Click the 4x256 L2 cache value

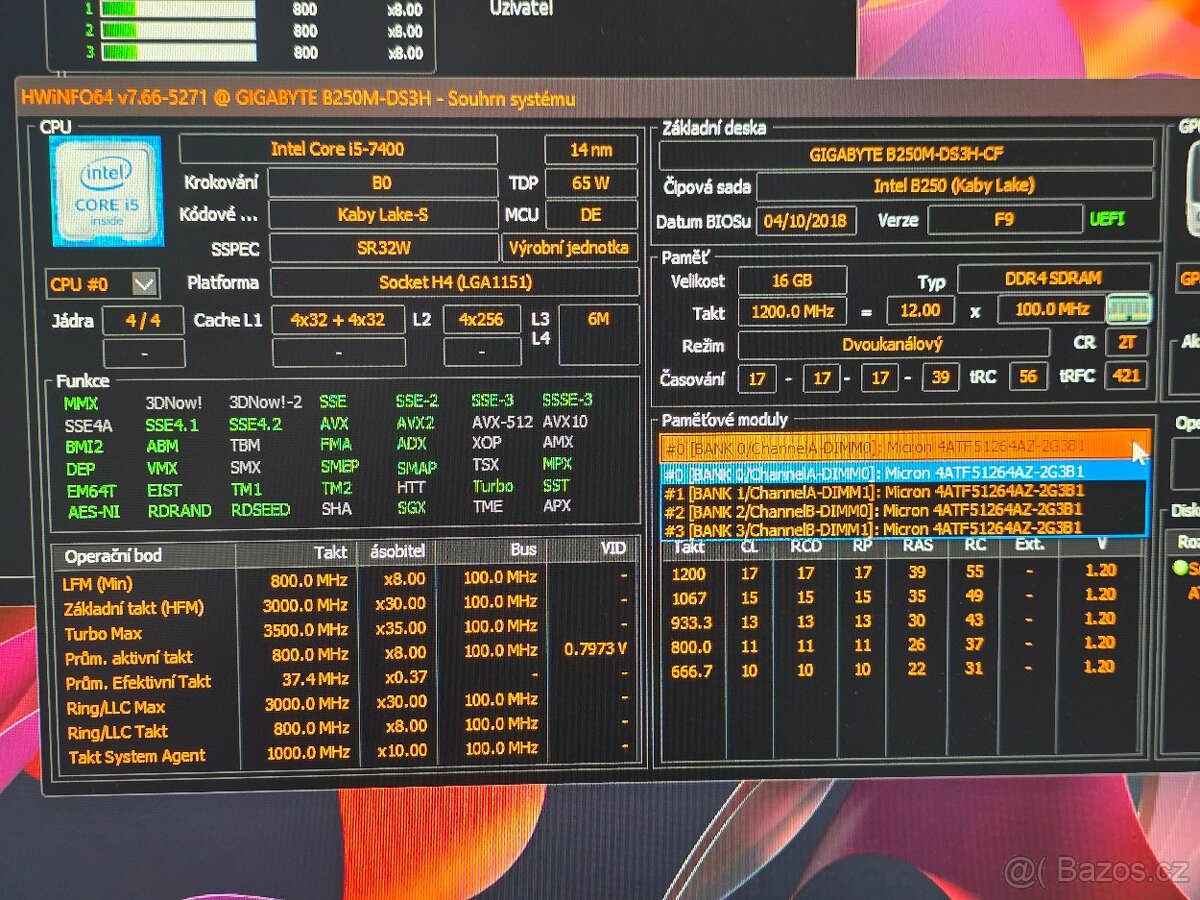pyautogui.click(x=481, y=321)
